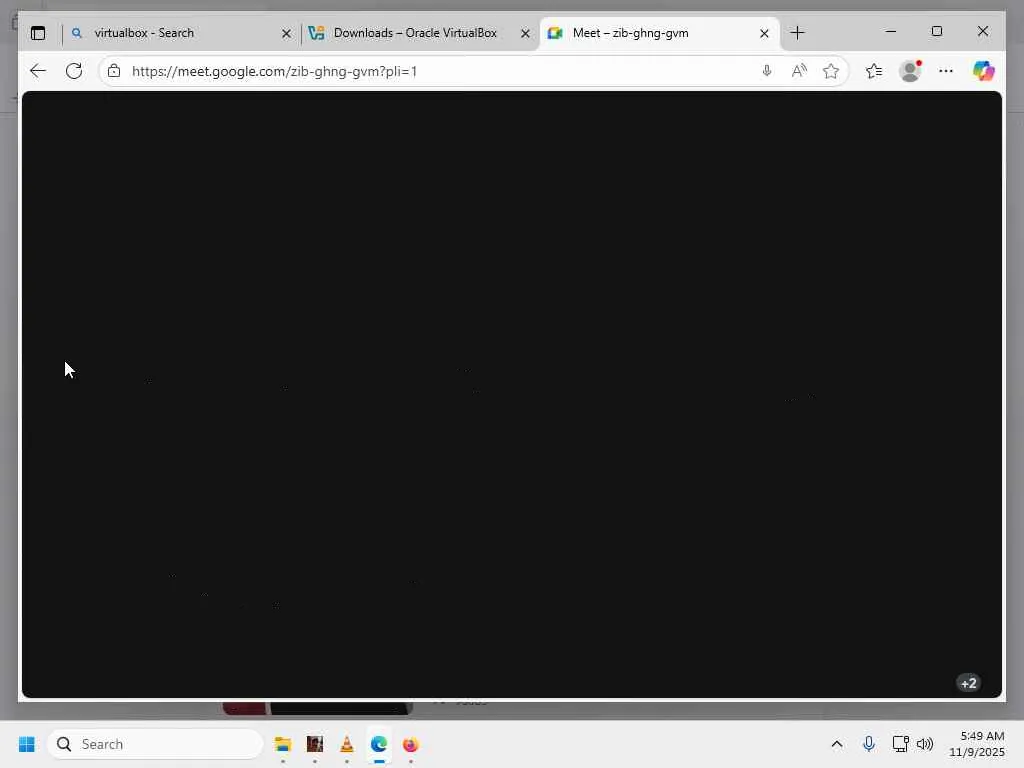Screen dimensions: 1024x768
Task: Open microphone indicator in system tray
Action: (x=869, y=744)
